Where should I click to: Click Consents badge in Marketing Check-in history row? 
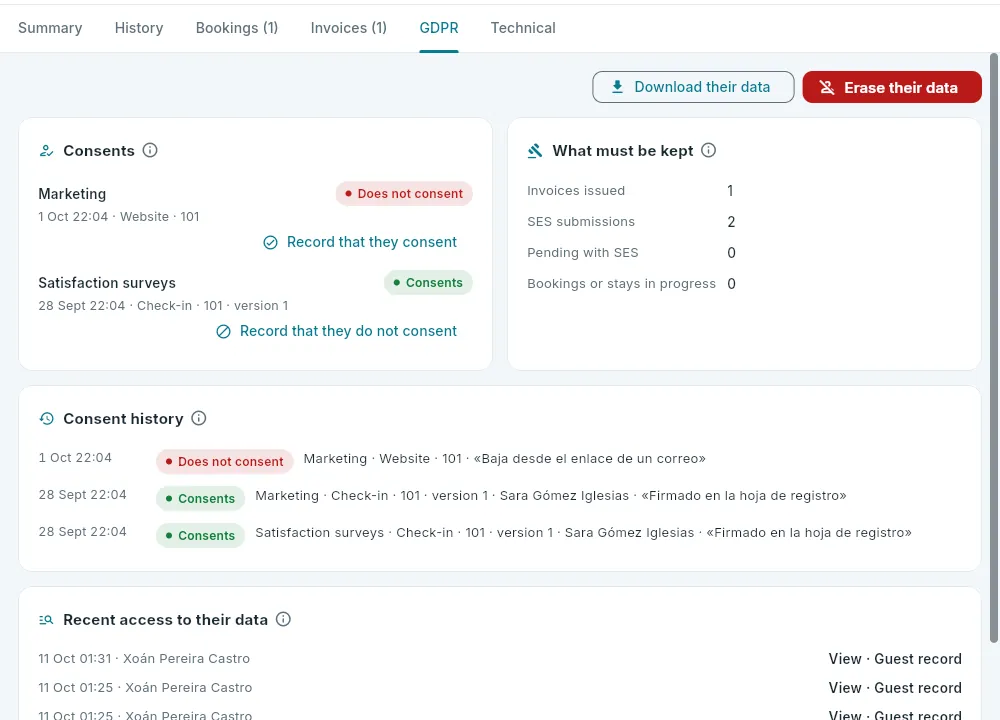click(x=200, y=499)
